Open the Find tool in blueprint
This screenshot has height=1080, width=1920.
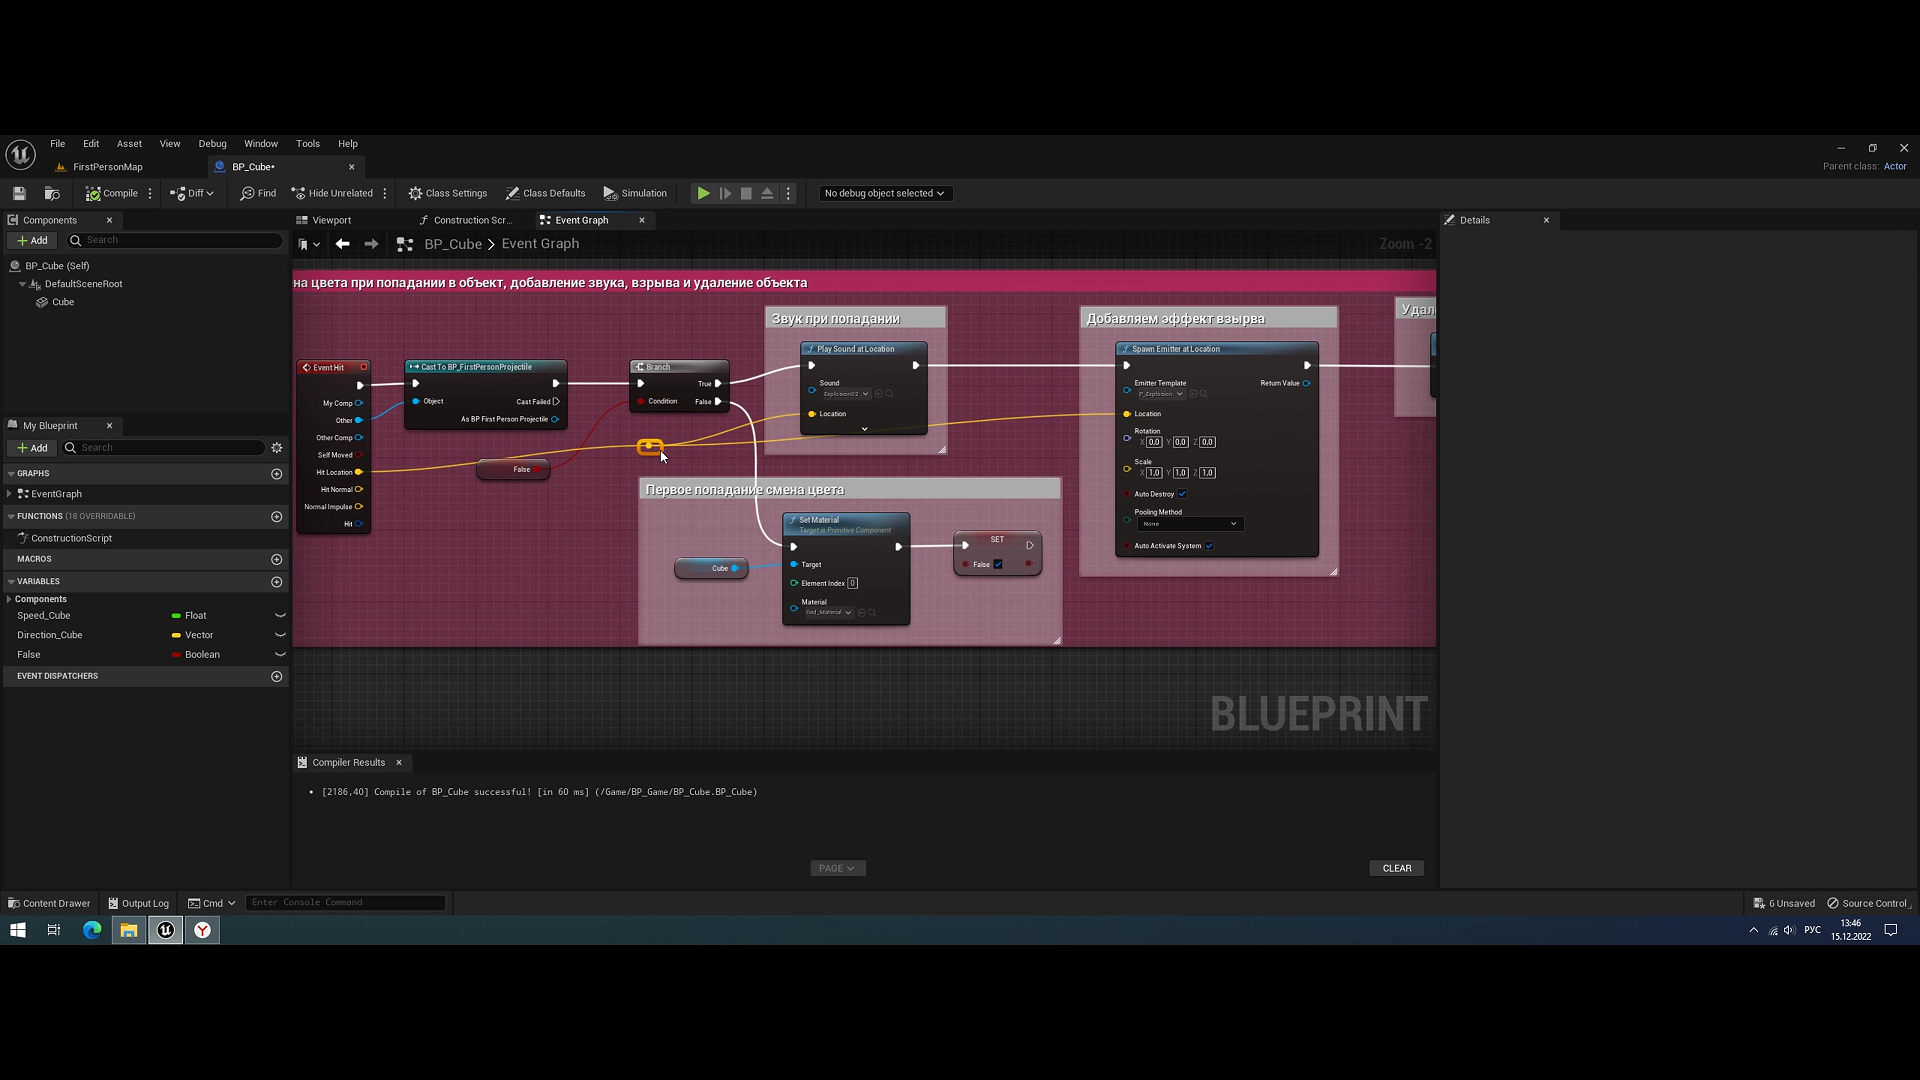pyautogui.click(x=258, y=193)
